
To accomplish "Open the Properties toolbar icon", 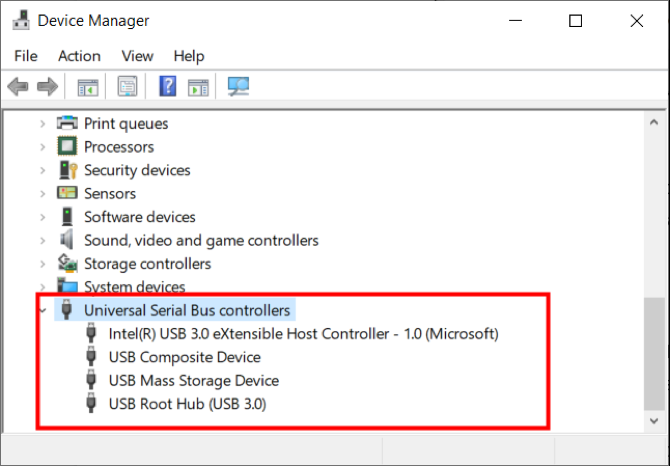I will (x=127, y=87).
